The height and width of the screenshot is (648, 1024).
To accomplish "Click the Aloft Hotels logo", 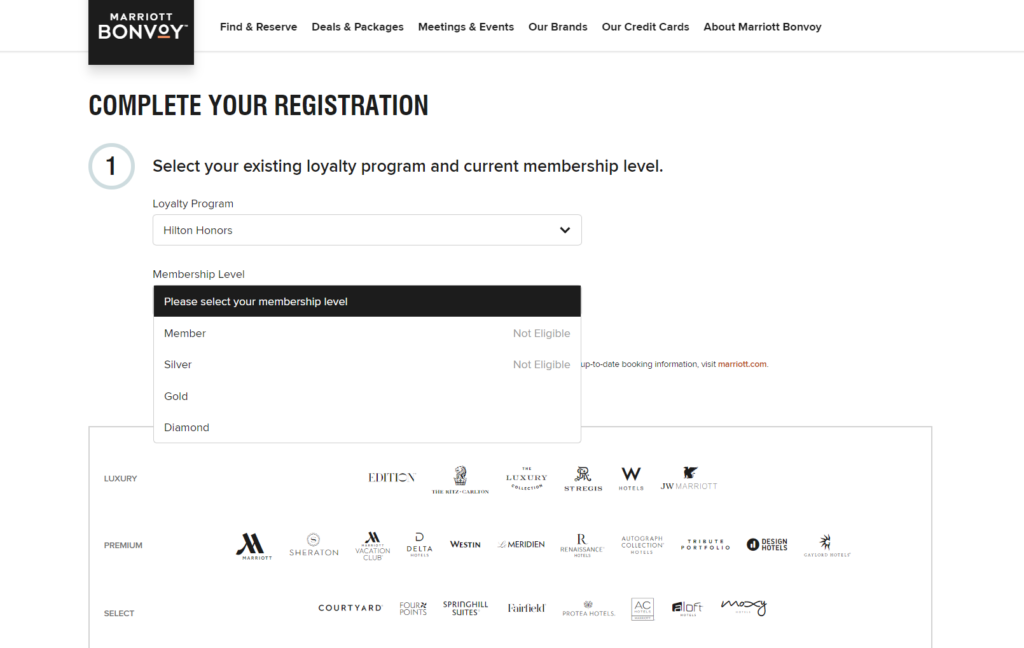I will [x=687, y=608].
